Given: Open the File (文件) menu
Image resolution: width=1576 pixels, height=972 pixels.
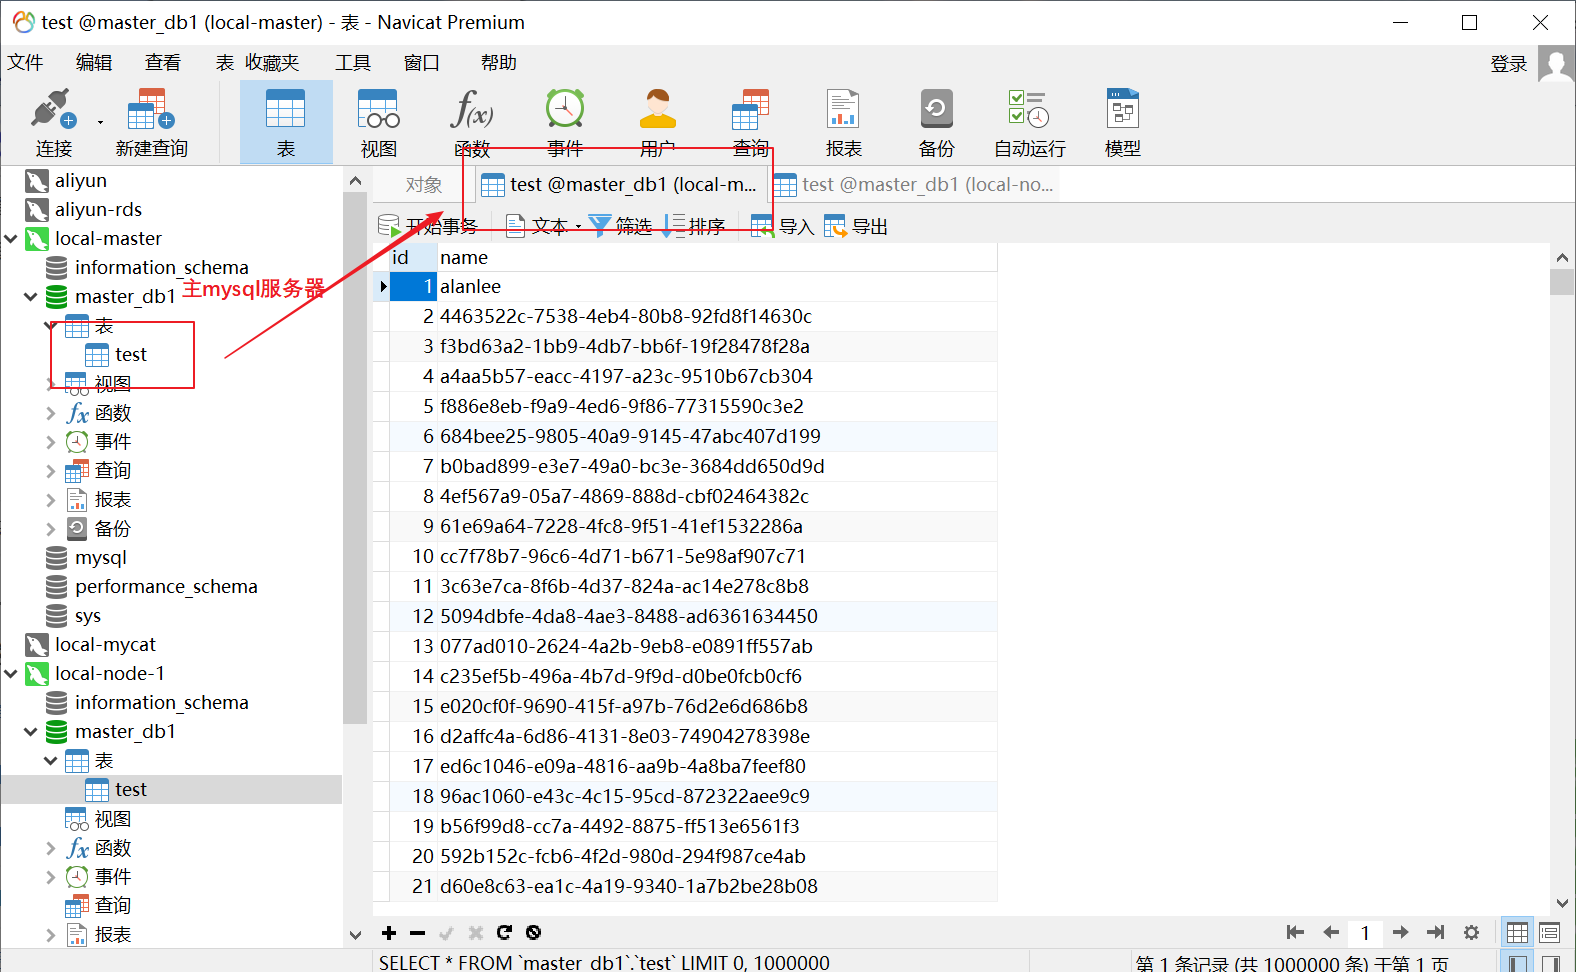Looking at the screenshot, I should click(x=25, y=63).
